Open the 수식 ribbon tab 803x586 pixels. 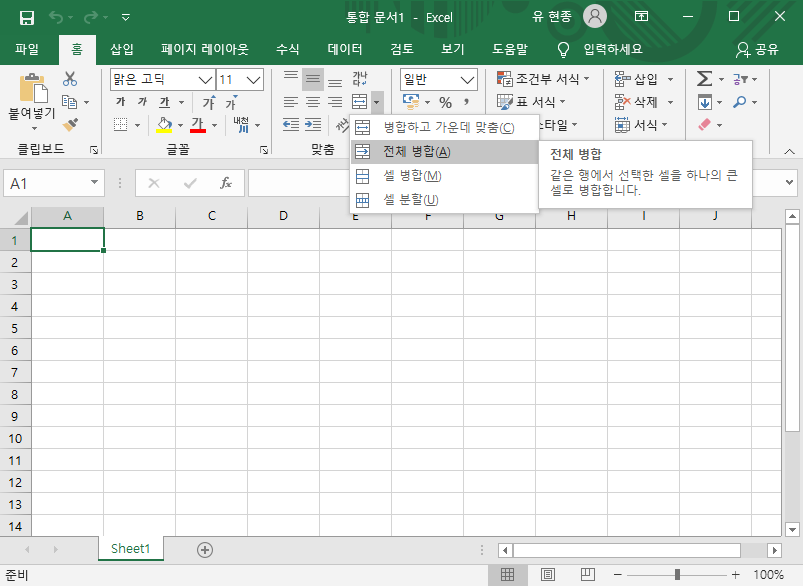pos(287,49)
